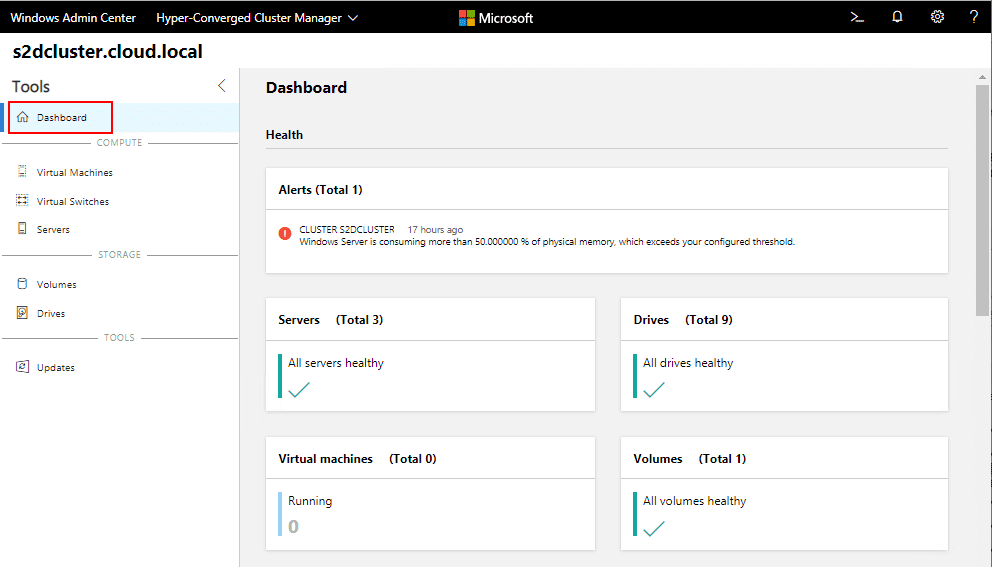
Task: Open the PowerShell console icon
Action: pos(857,17)
